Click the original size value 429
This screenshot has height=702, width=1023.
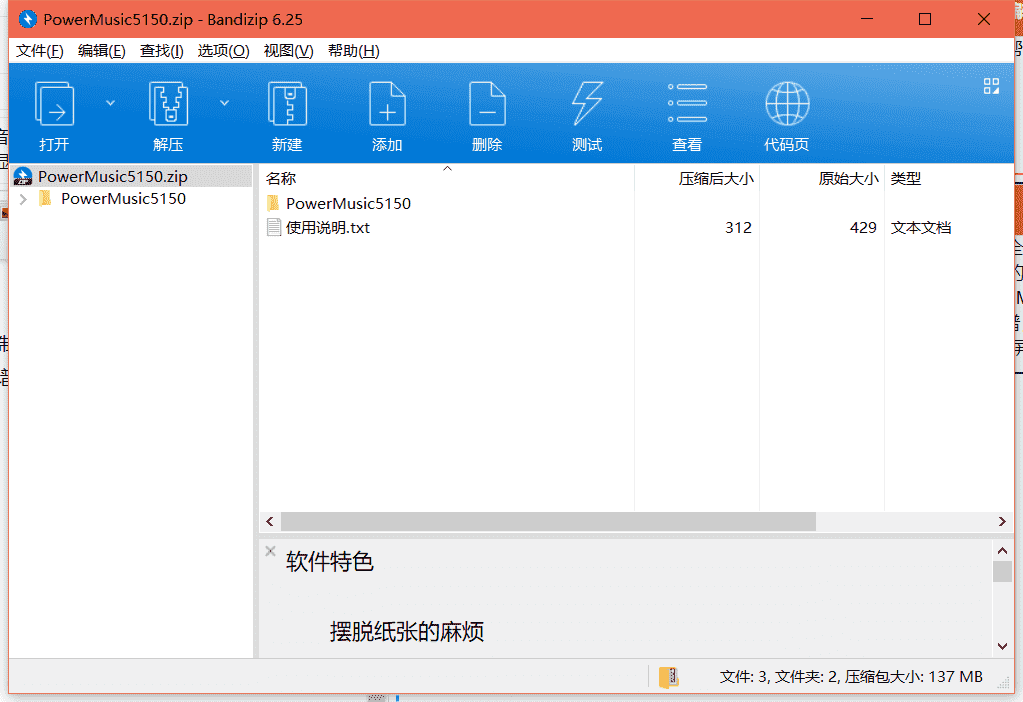(x=863, y=228)
